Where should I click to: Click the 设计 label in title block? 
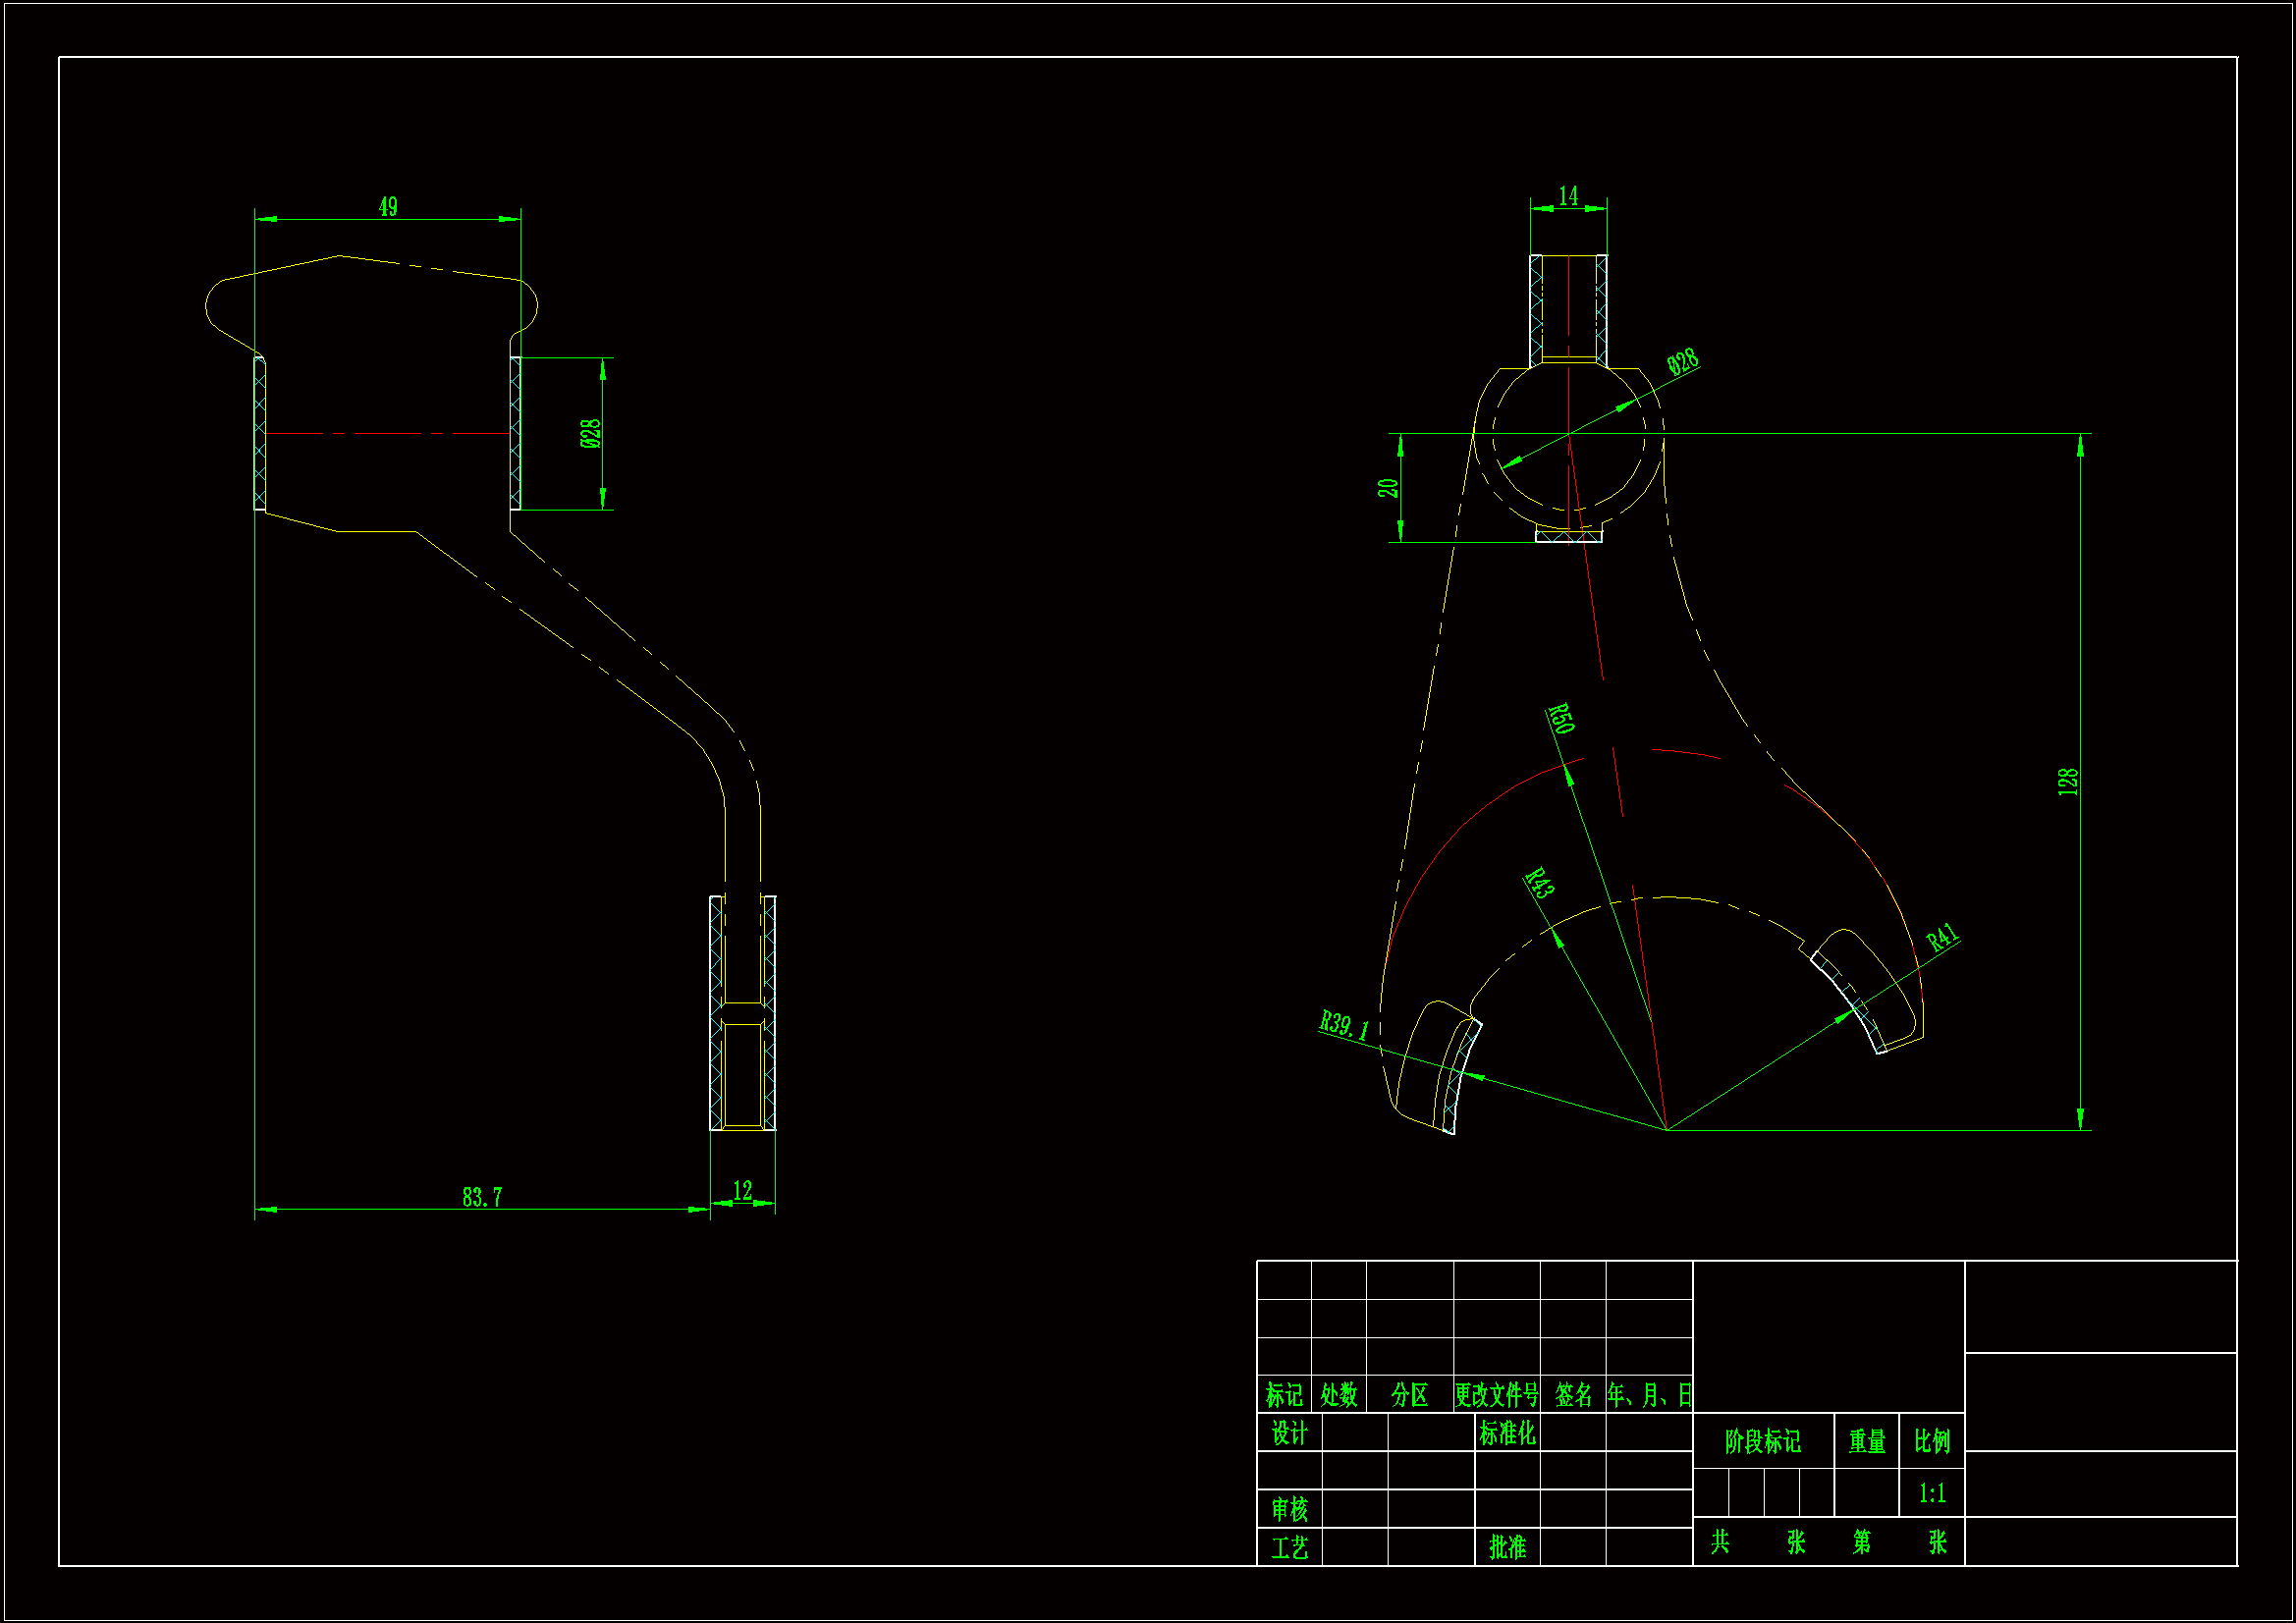(1289, 1433)
